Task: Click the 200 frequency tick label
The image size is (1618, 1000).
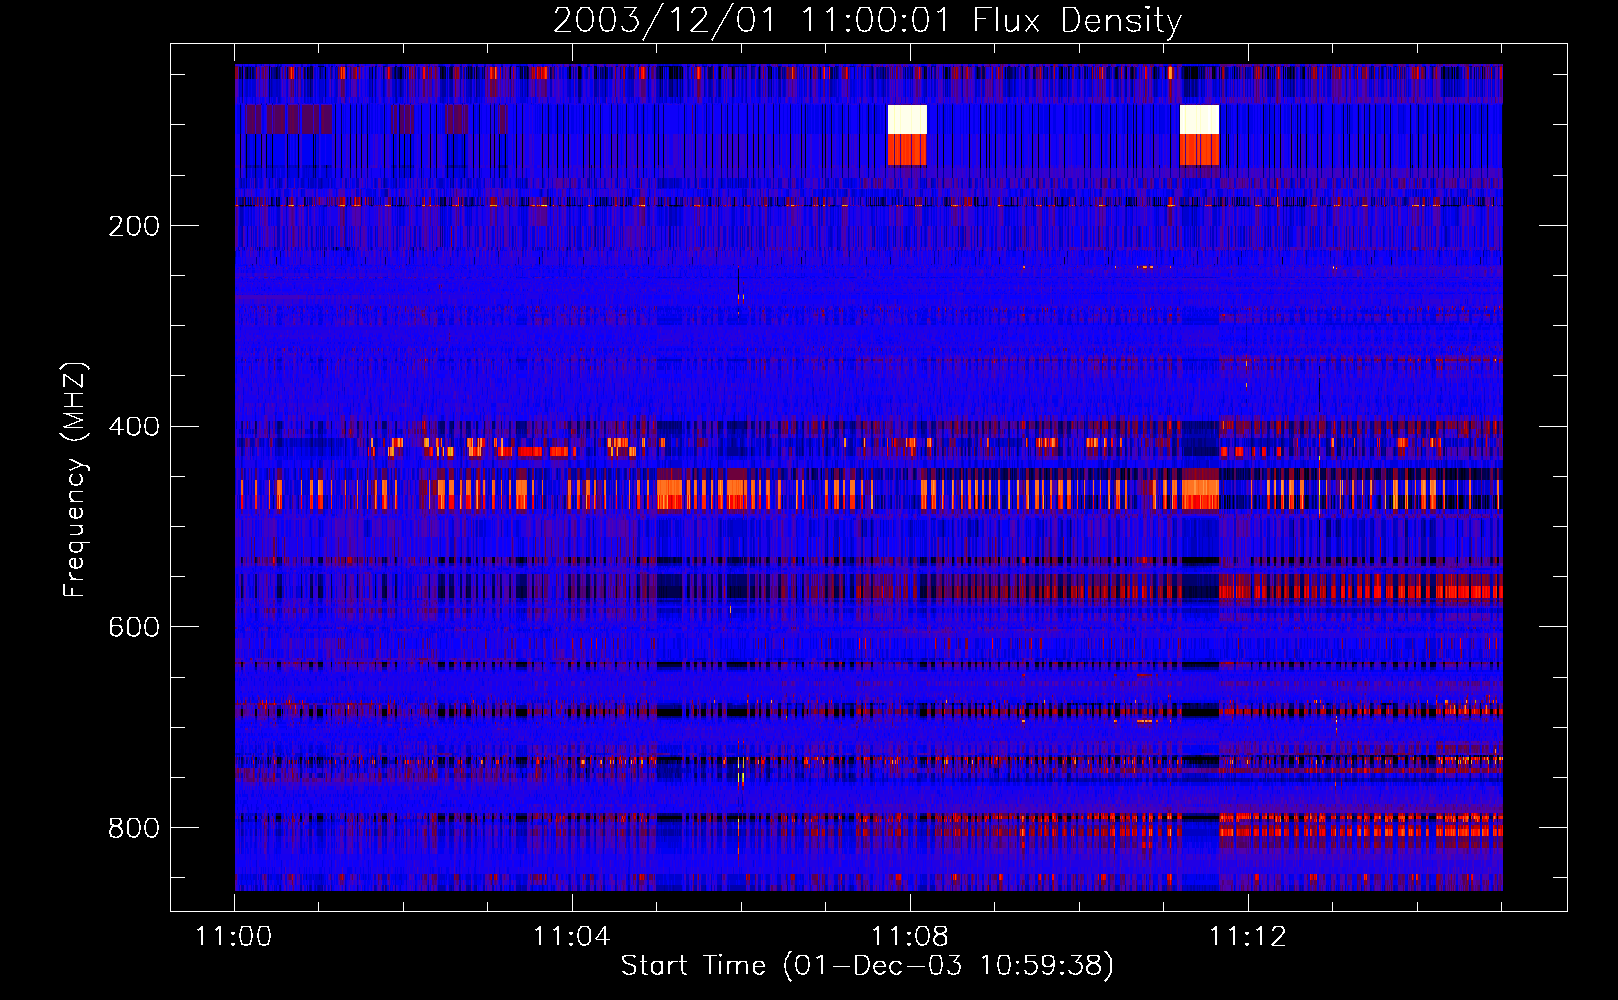Action: tap(134, 226)
